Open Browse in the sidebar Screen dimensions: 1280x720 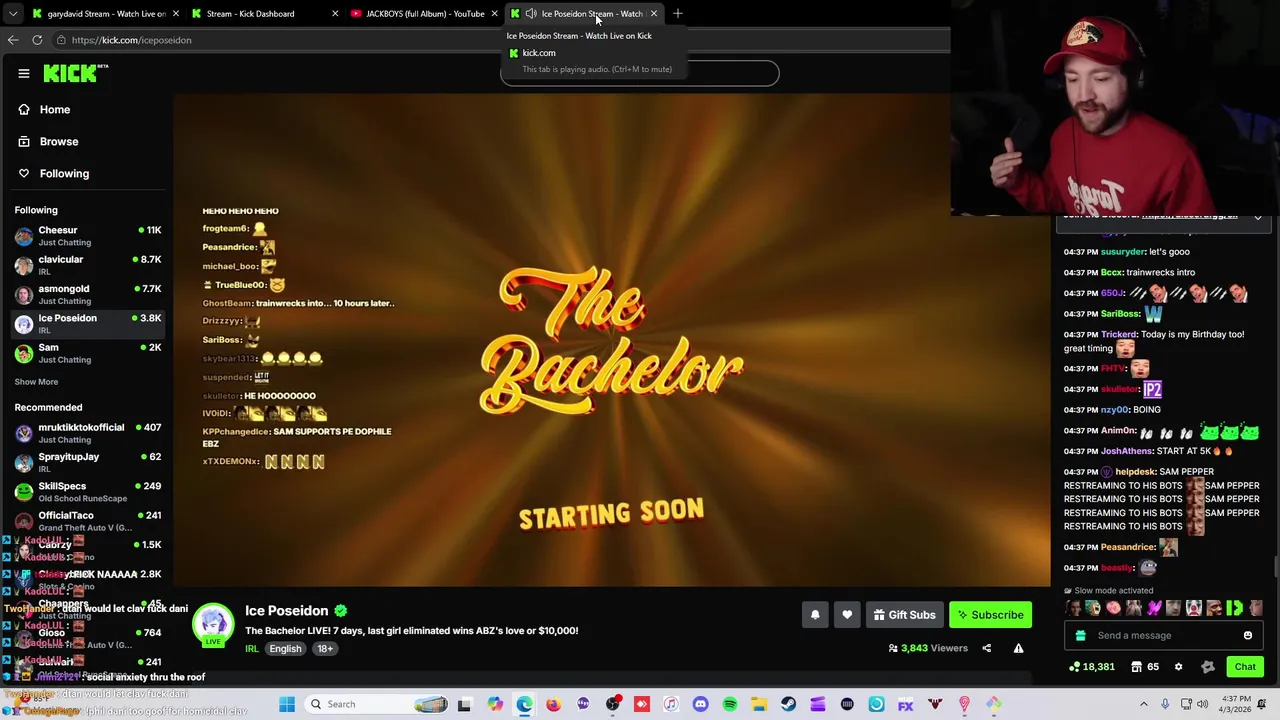59,141
